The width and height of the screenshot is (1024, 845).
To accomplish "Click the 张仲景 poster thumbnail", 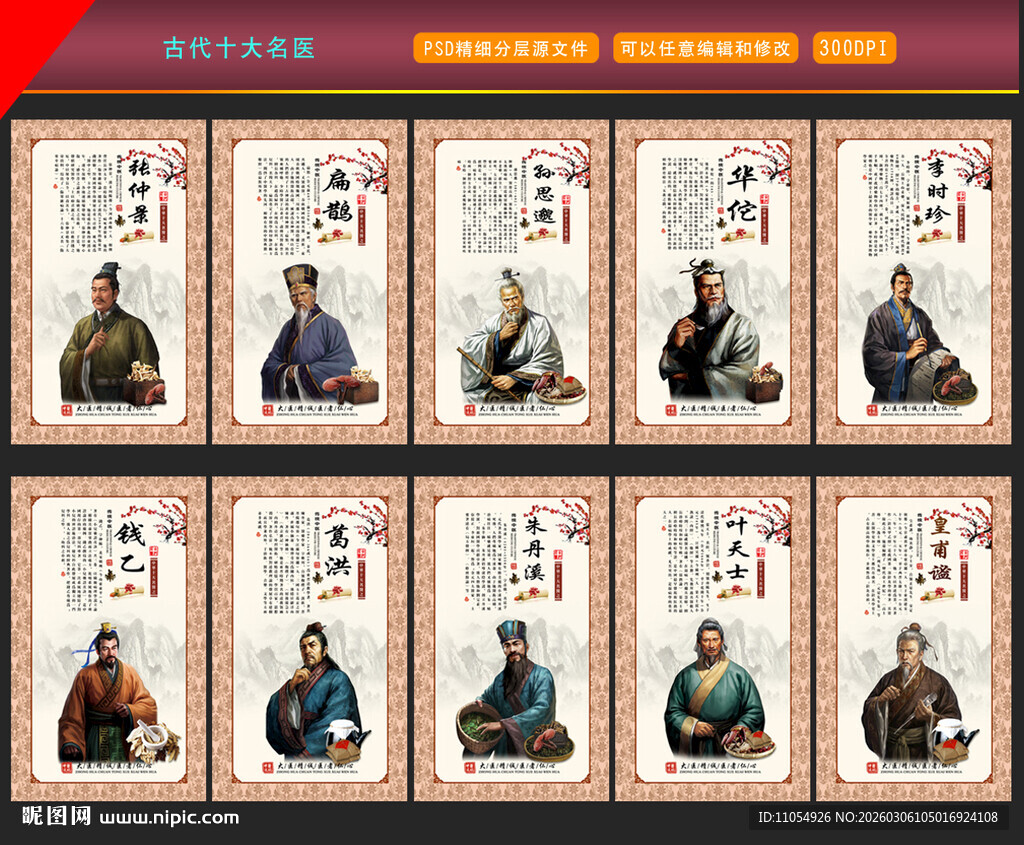I will click(x=108, y=282).
